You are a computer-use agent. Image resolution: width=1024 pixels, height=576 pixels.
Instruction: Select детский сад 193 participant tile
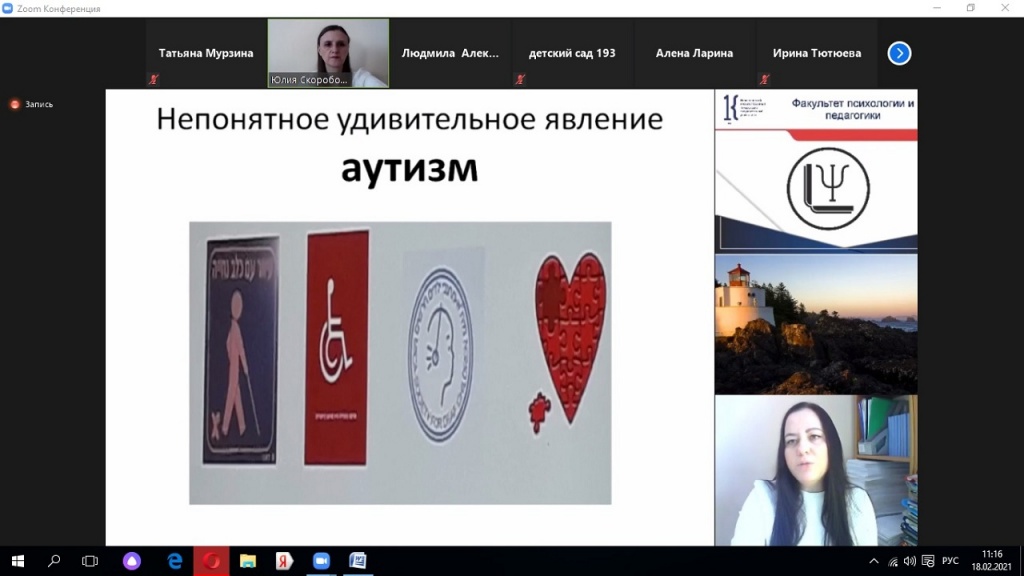tap(572, 54)
